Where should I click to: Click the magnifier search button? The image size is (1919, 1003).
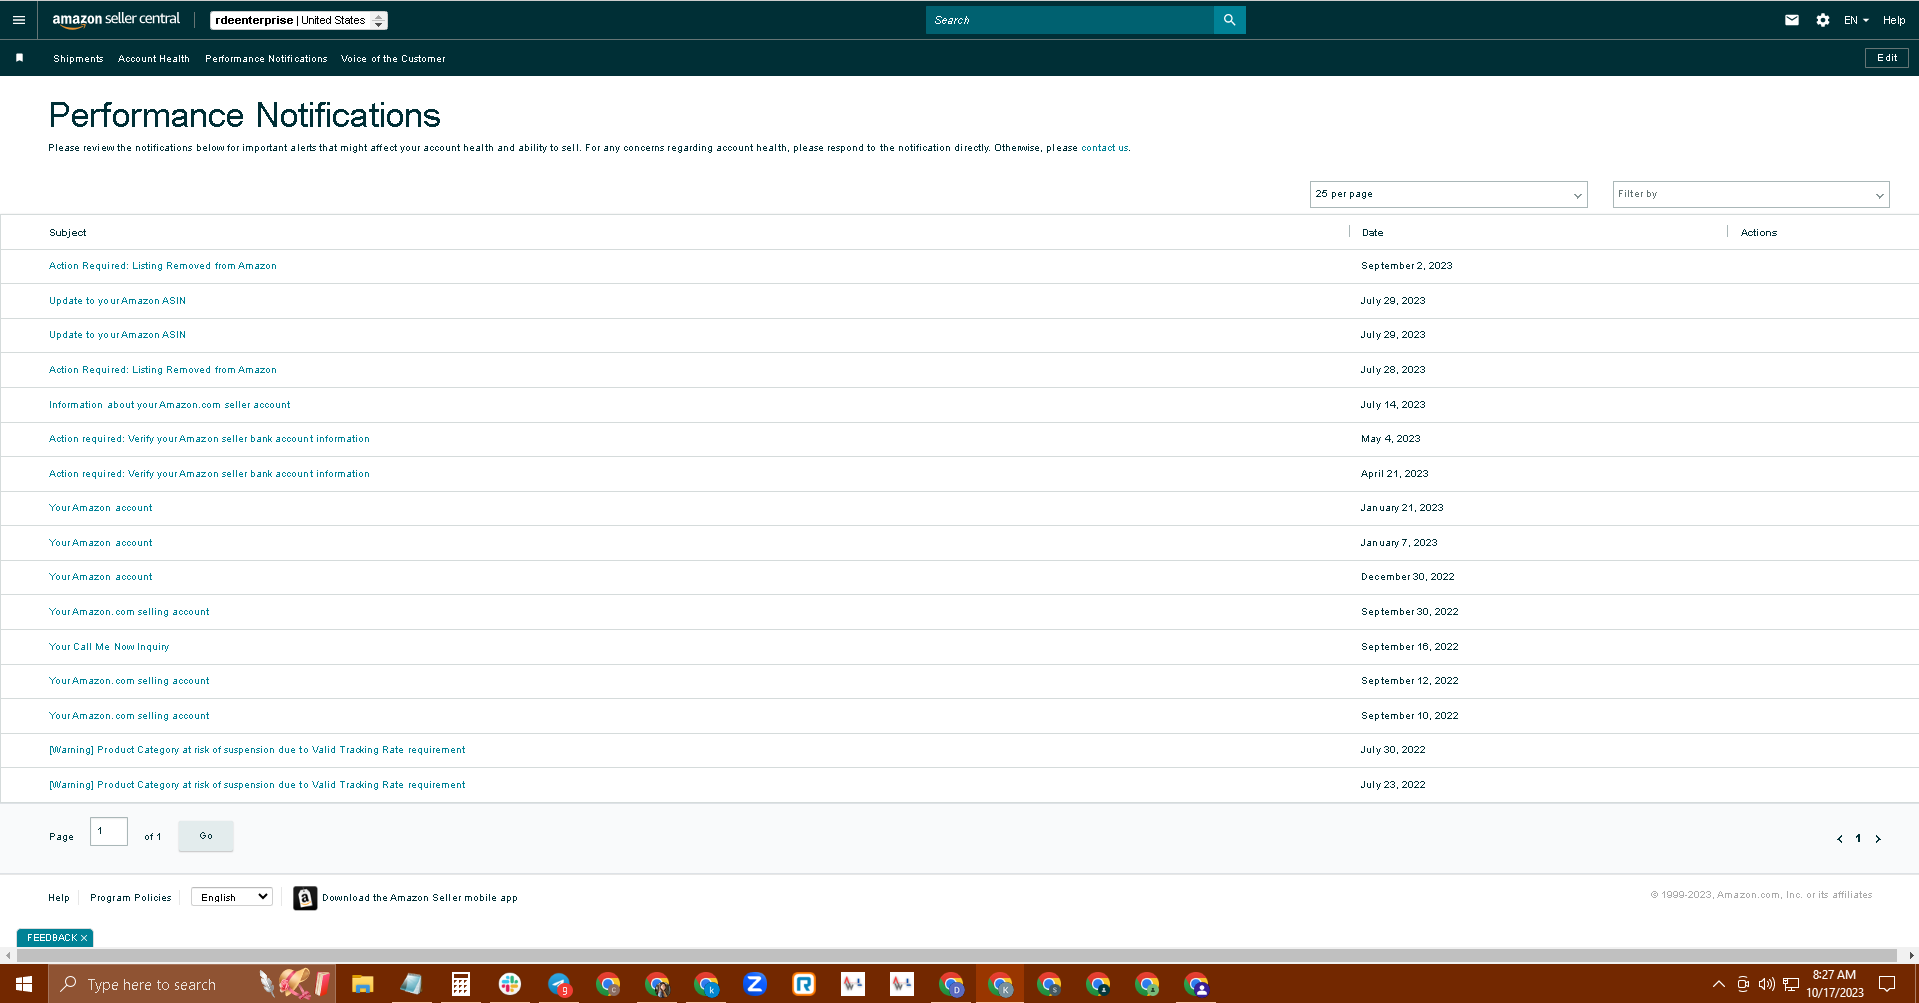[x=1229, y=20]
